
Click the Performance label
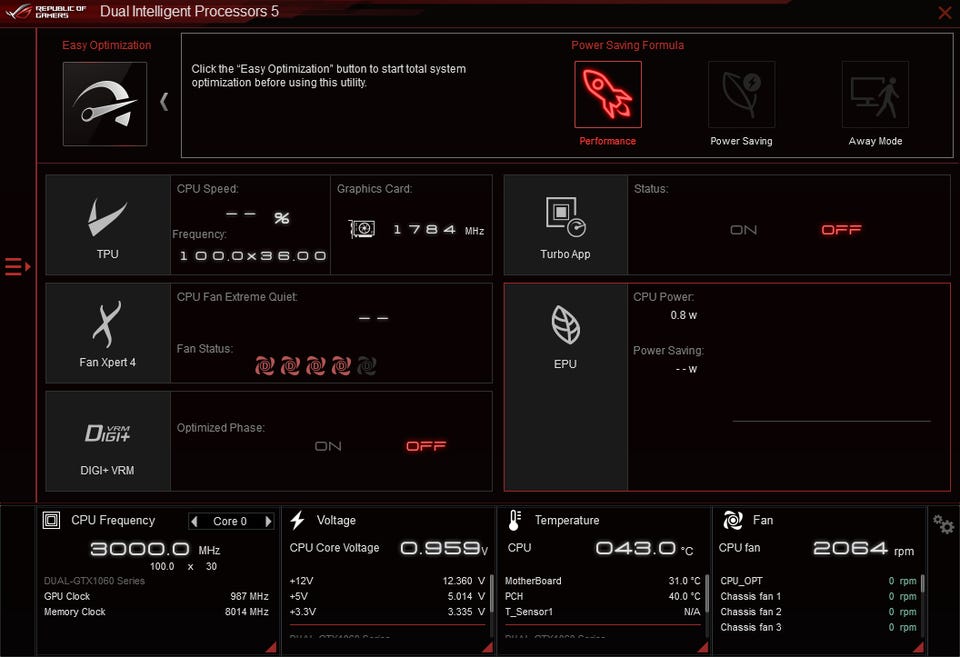[607, 141]
